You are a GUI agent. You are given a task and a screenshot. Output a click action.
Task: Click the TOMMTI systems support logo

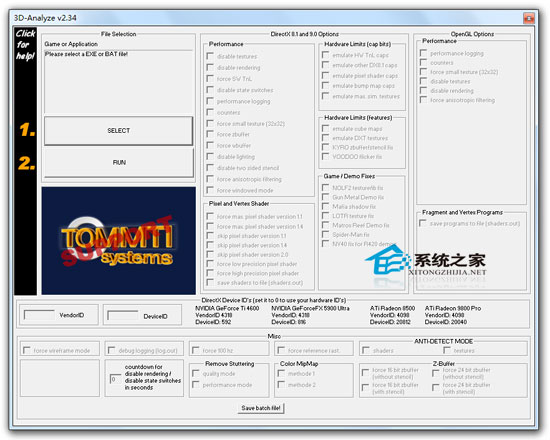[119, 241]
